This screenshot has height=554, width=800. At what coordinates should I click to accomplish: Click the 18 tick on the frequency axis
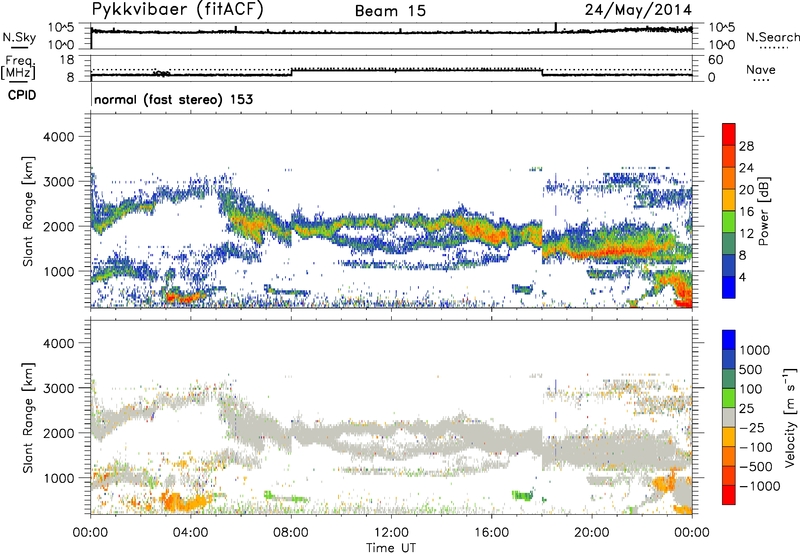click(x=67, y=59)
